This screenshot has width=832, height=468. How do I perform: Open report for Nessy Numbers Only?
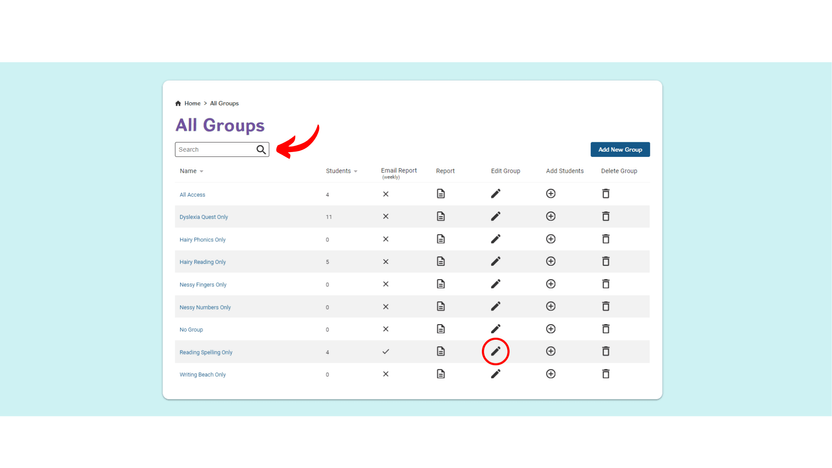(441, 306)
